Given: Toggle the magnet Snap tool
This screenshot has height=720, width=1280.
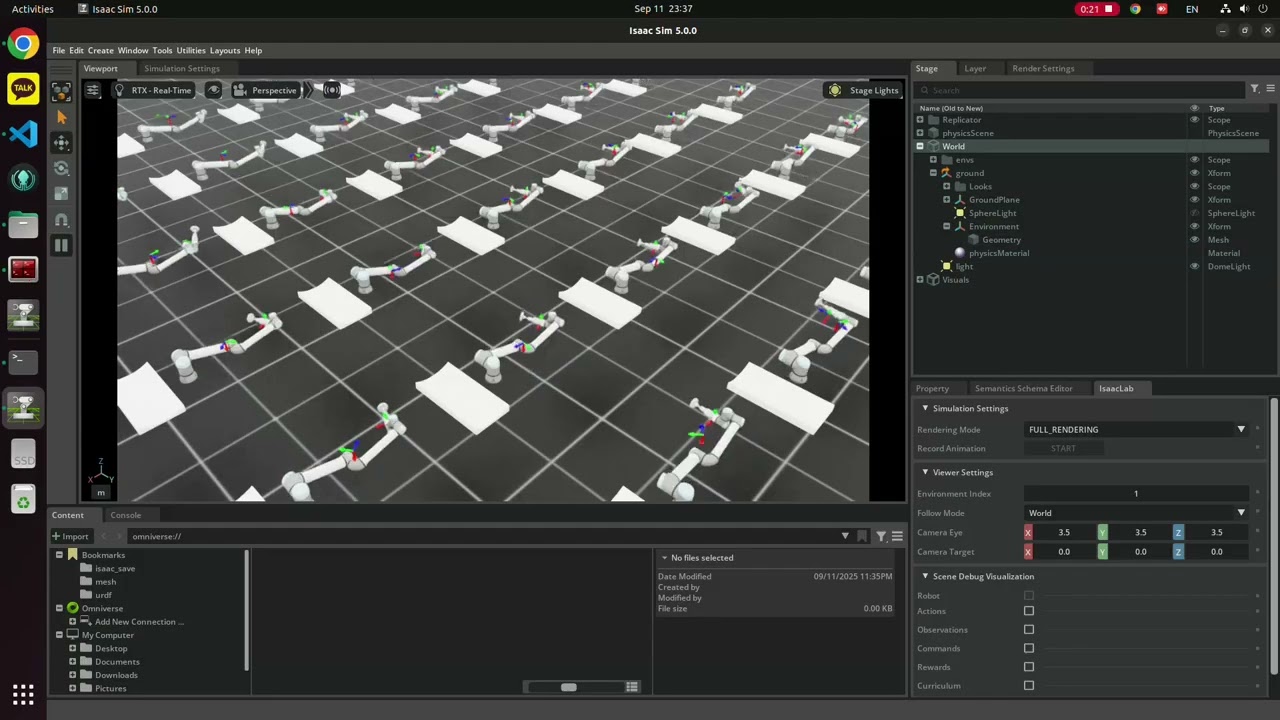Looking at the screenshot, I should [61, 219].
